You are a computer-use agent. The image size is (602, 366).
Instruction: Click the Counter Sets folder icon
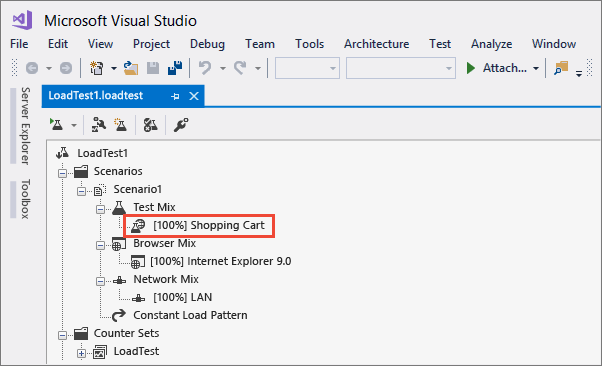point(81,333)
